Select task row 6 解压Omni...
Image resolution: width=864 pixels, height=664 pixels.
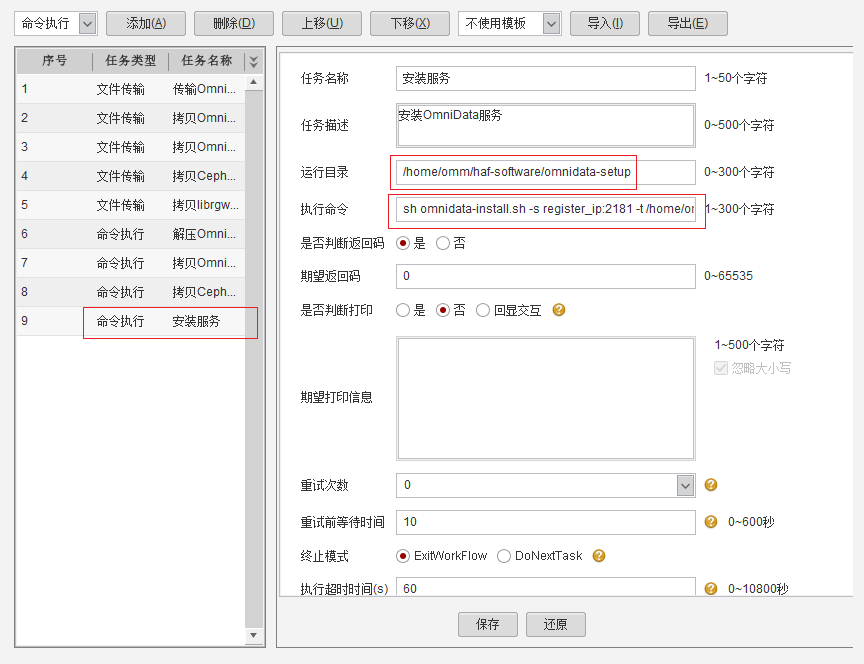[x=131, y=234]
